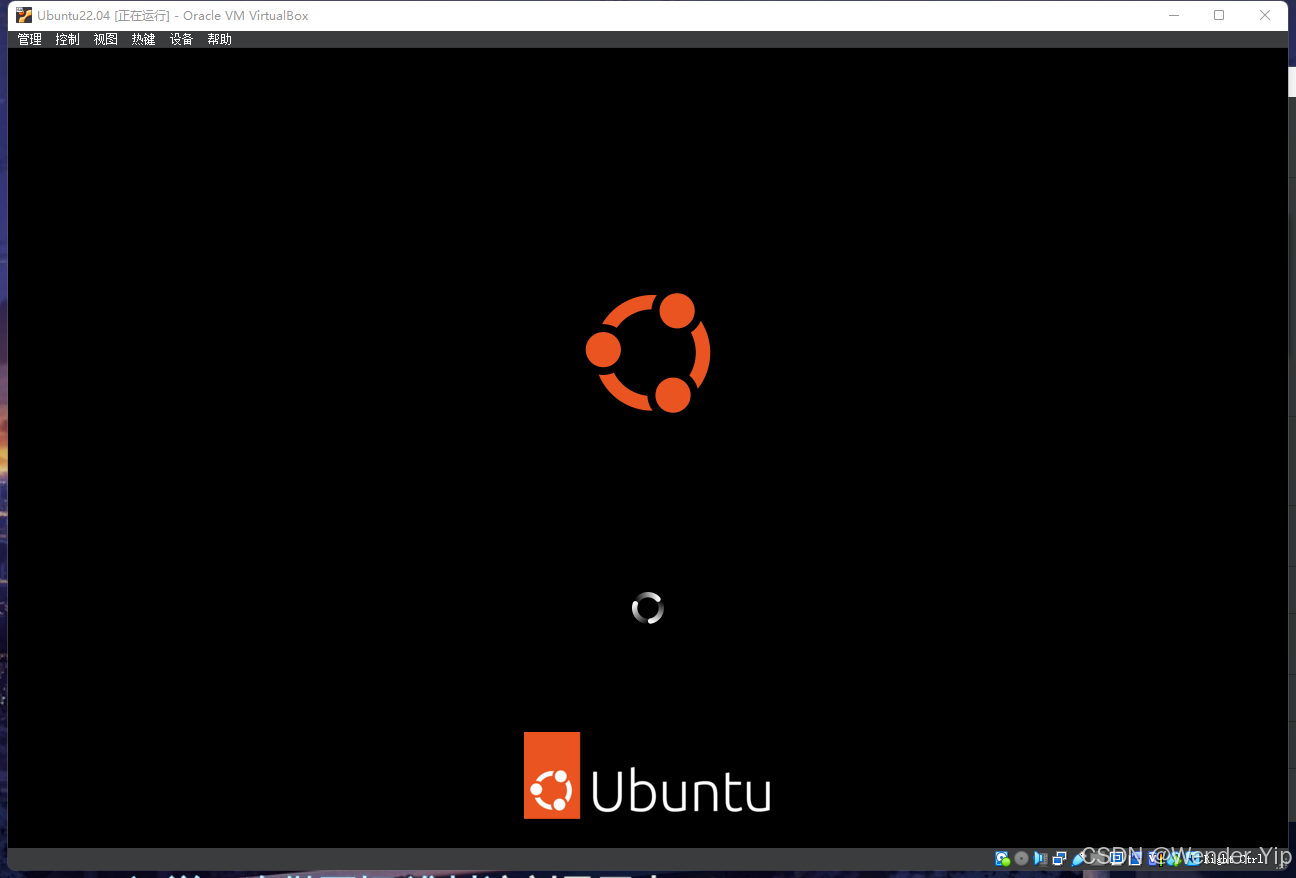Click the network adapter status icon

coord(1059,858)
